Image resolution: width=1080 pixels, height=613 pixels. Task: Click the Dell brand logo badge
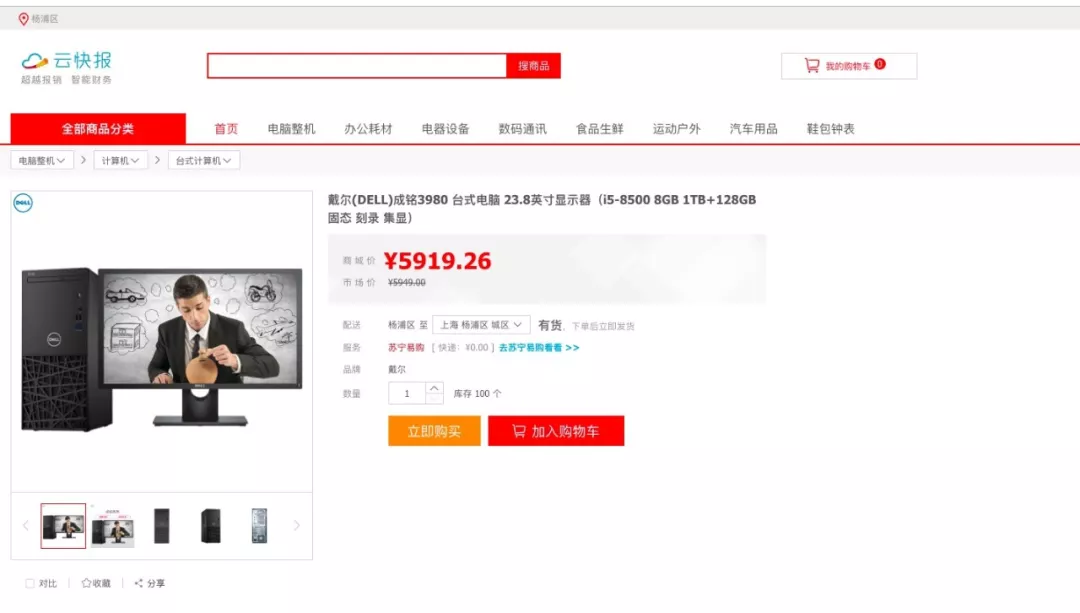click(23, 203)
